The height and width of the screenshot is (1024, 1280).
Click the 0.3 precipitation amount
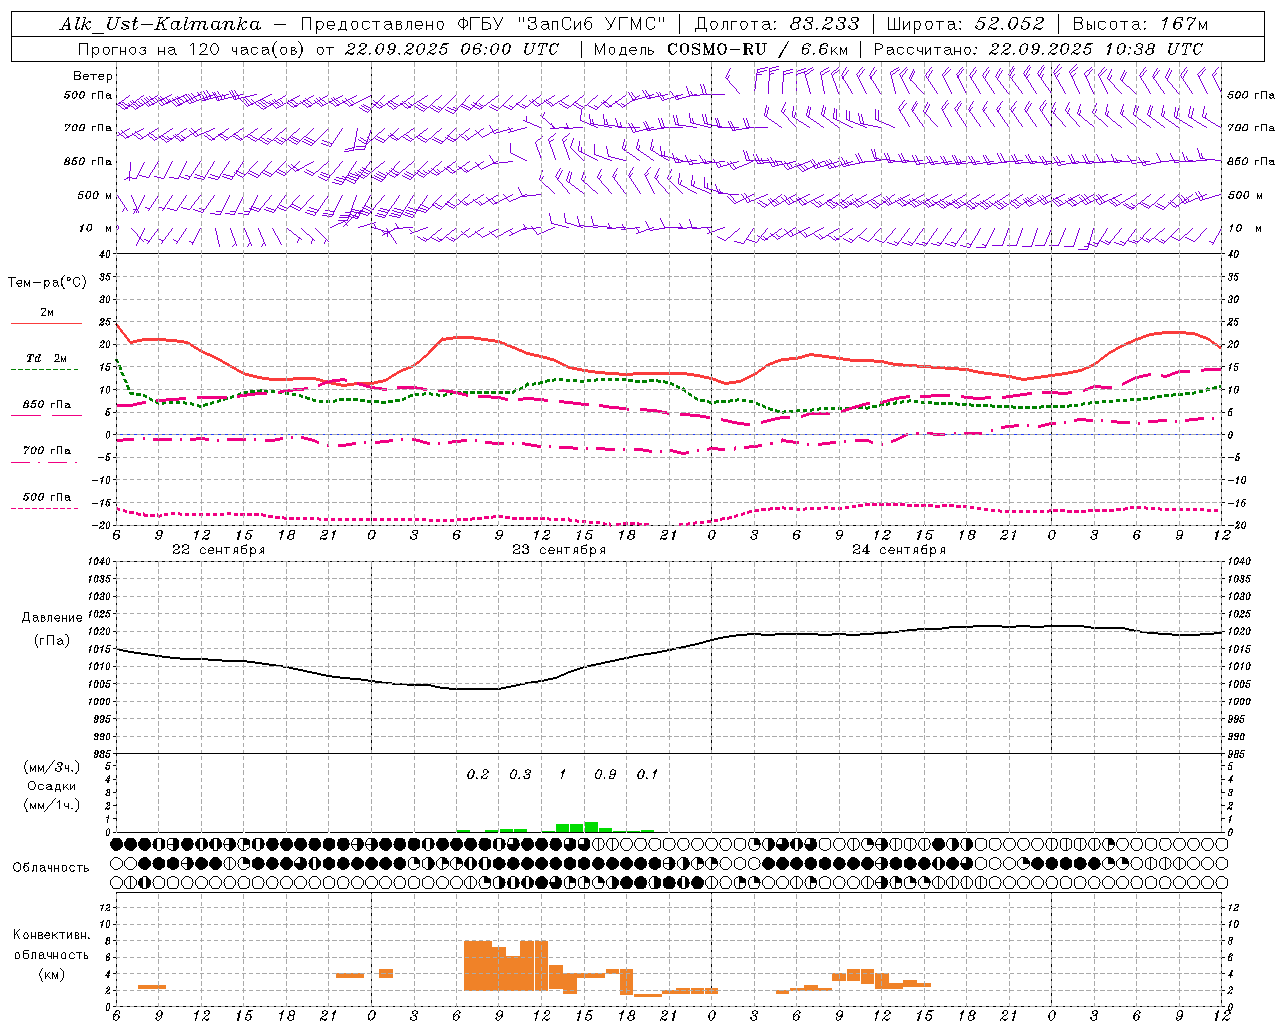point(520,775)
